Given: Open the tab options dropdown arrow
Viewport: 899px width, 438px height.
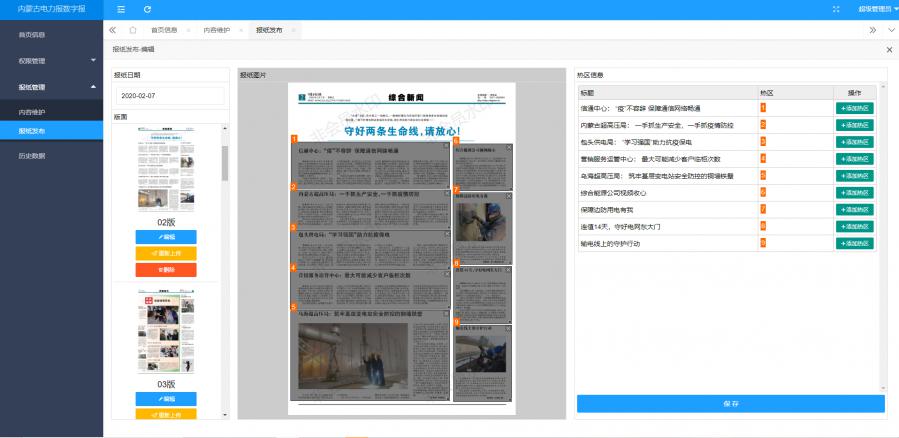Looking at the screenshot, I should pyautogui.click(x=889, y=30).
